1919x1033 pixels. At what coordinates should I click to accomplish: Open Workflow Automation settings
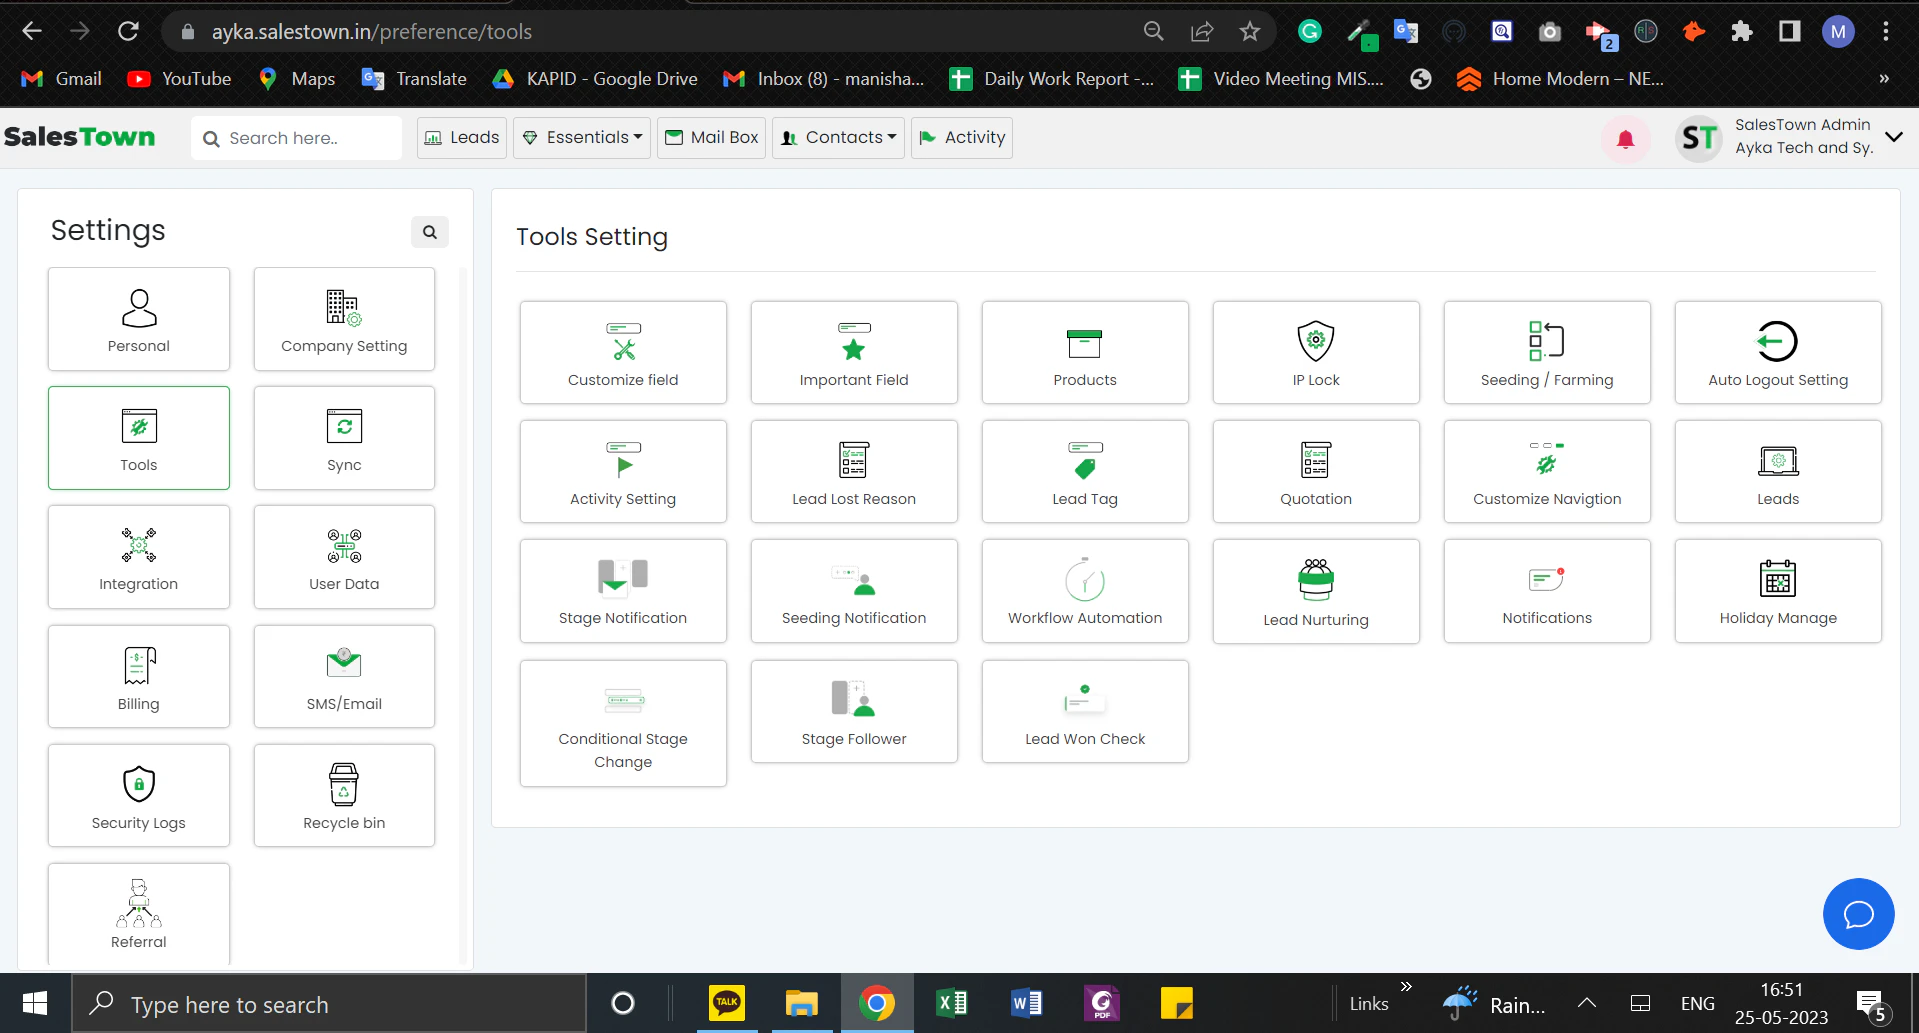pos(1084,590)
